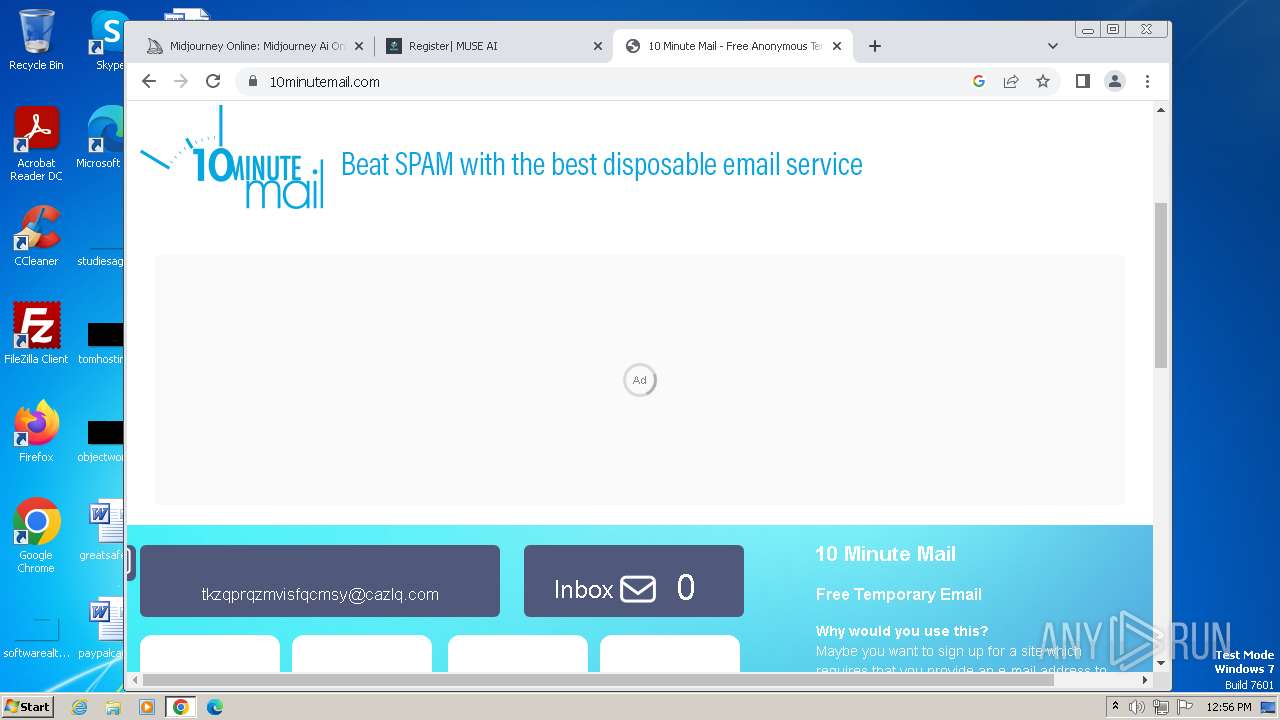The width and height of the screenshot is (1280, 720).
Task: Open the volume speaker tray icon
Action: click(x=1137, y=707)
